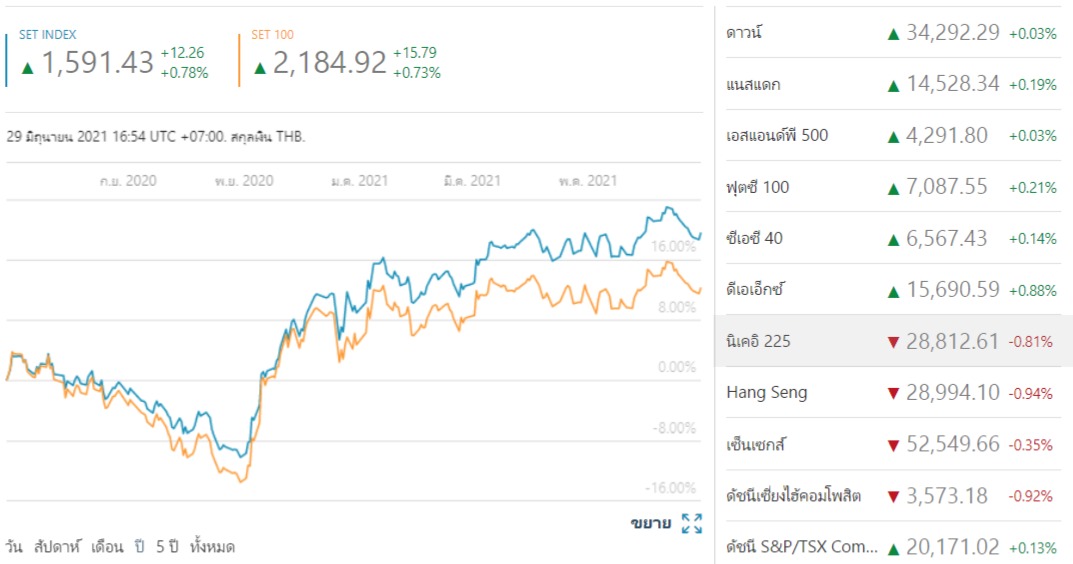Click the SET INDEX series label
Viewport: 1073px width, 564px height.
tap(47, 35)
